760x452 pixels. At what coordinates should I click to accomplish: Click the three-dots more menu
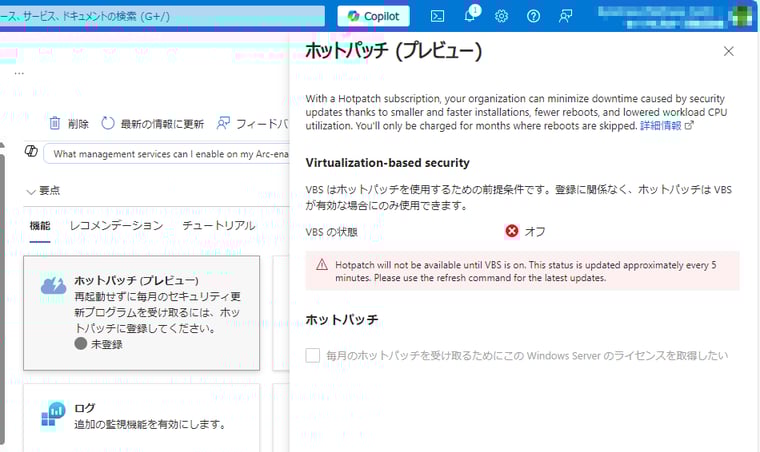click(19, 74)
